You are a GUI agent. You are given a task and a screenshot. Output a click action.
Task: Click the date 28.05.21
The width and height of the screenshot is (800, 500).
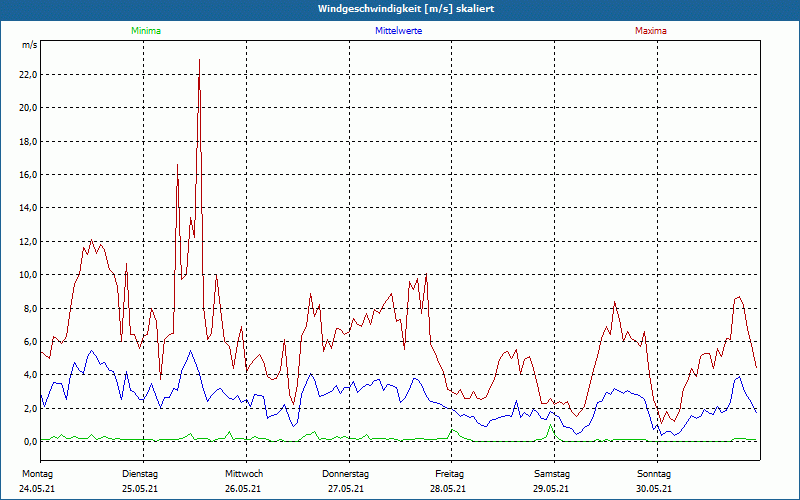click(x=448, y=489)
